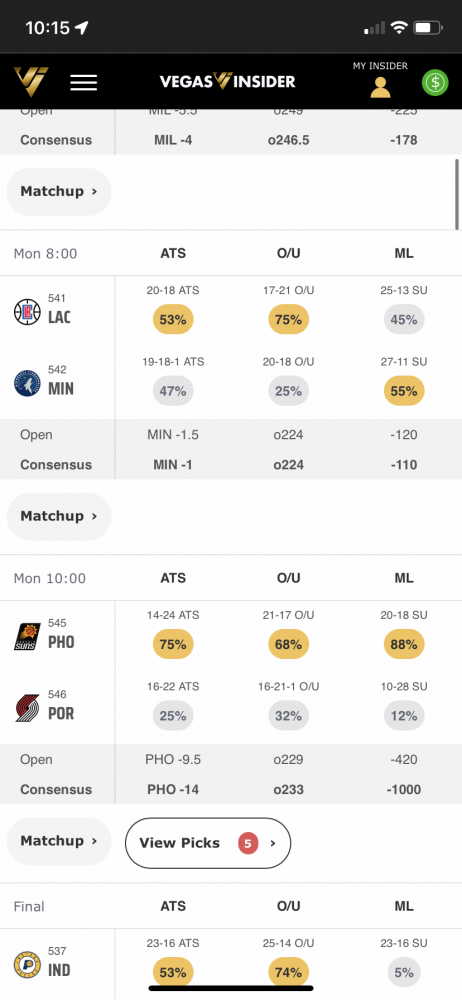Select LAC 53% ATS pick badge
The height and width of the screenshot is (1000, 462).
[x=173, y=320]
